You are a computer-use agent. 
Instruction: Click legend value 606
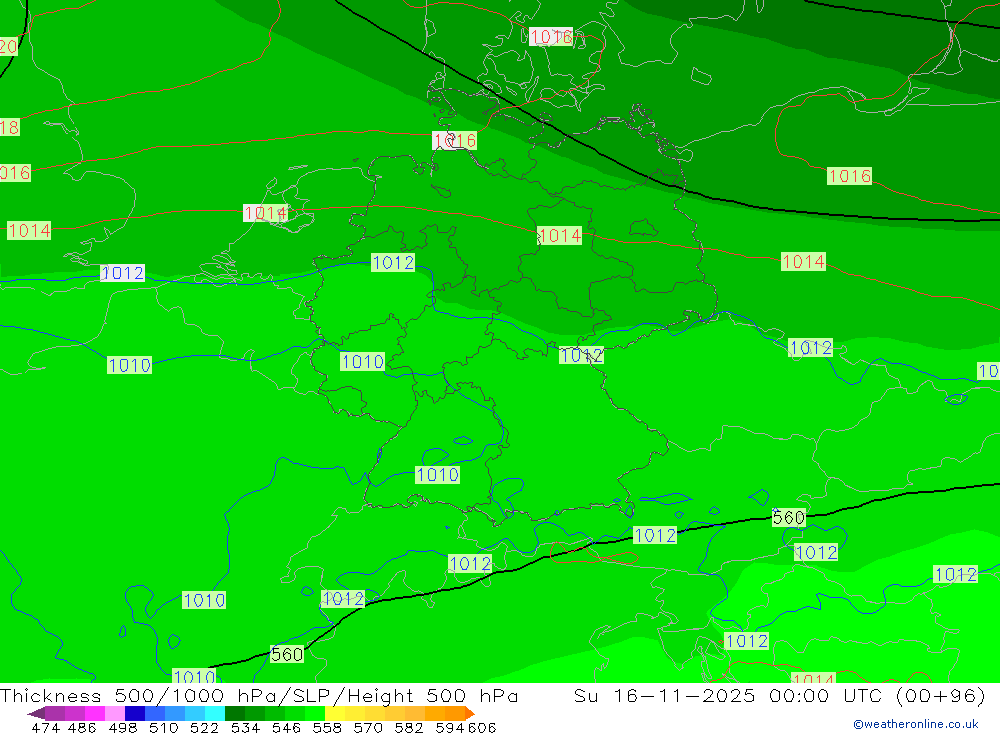coord(482,727)
